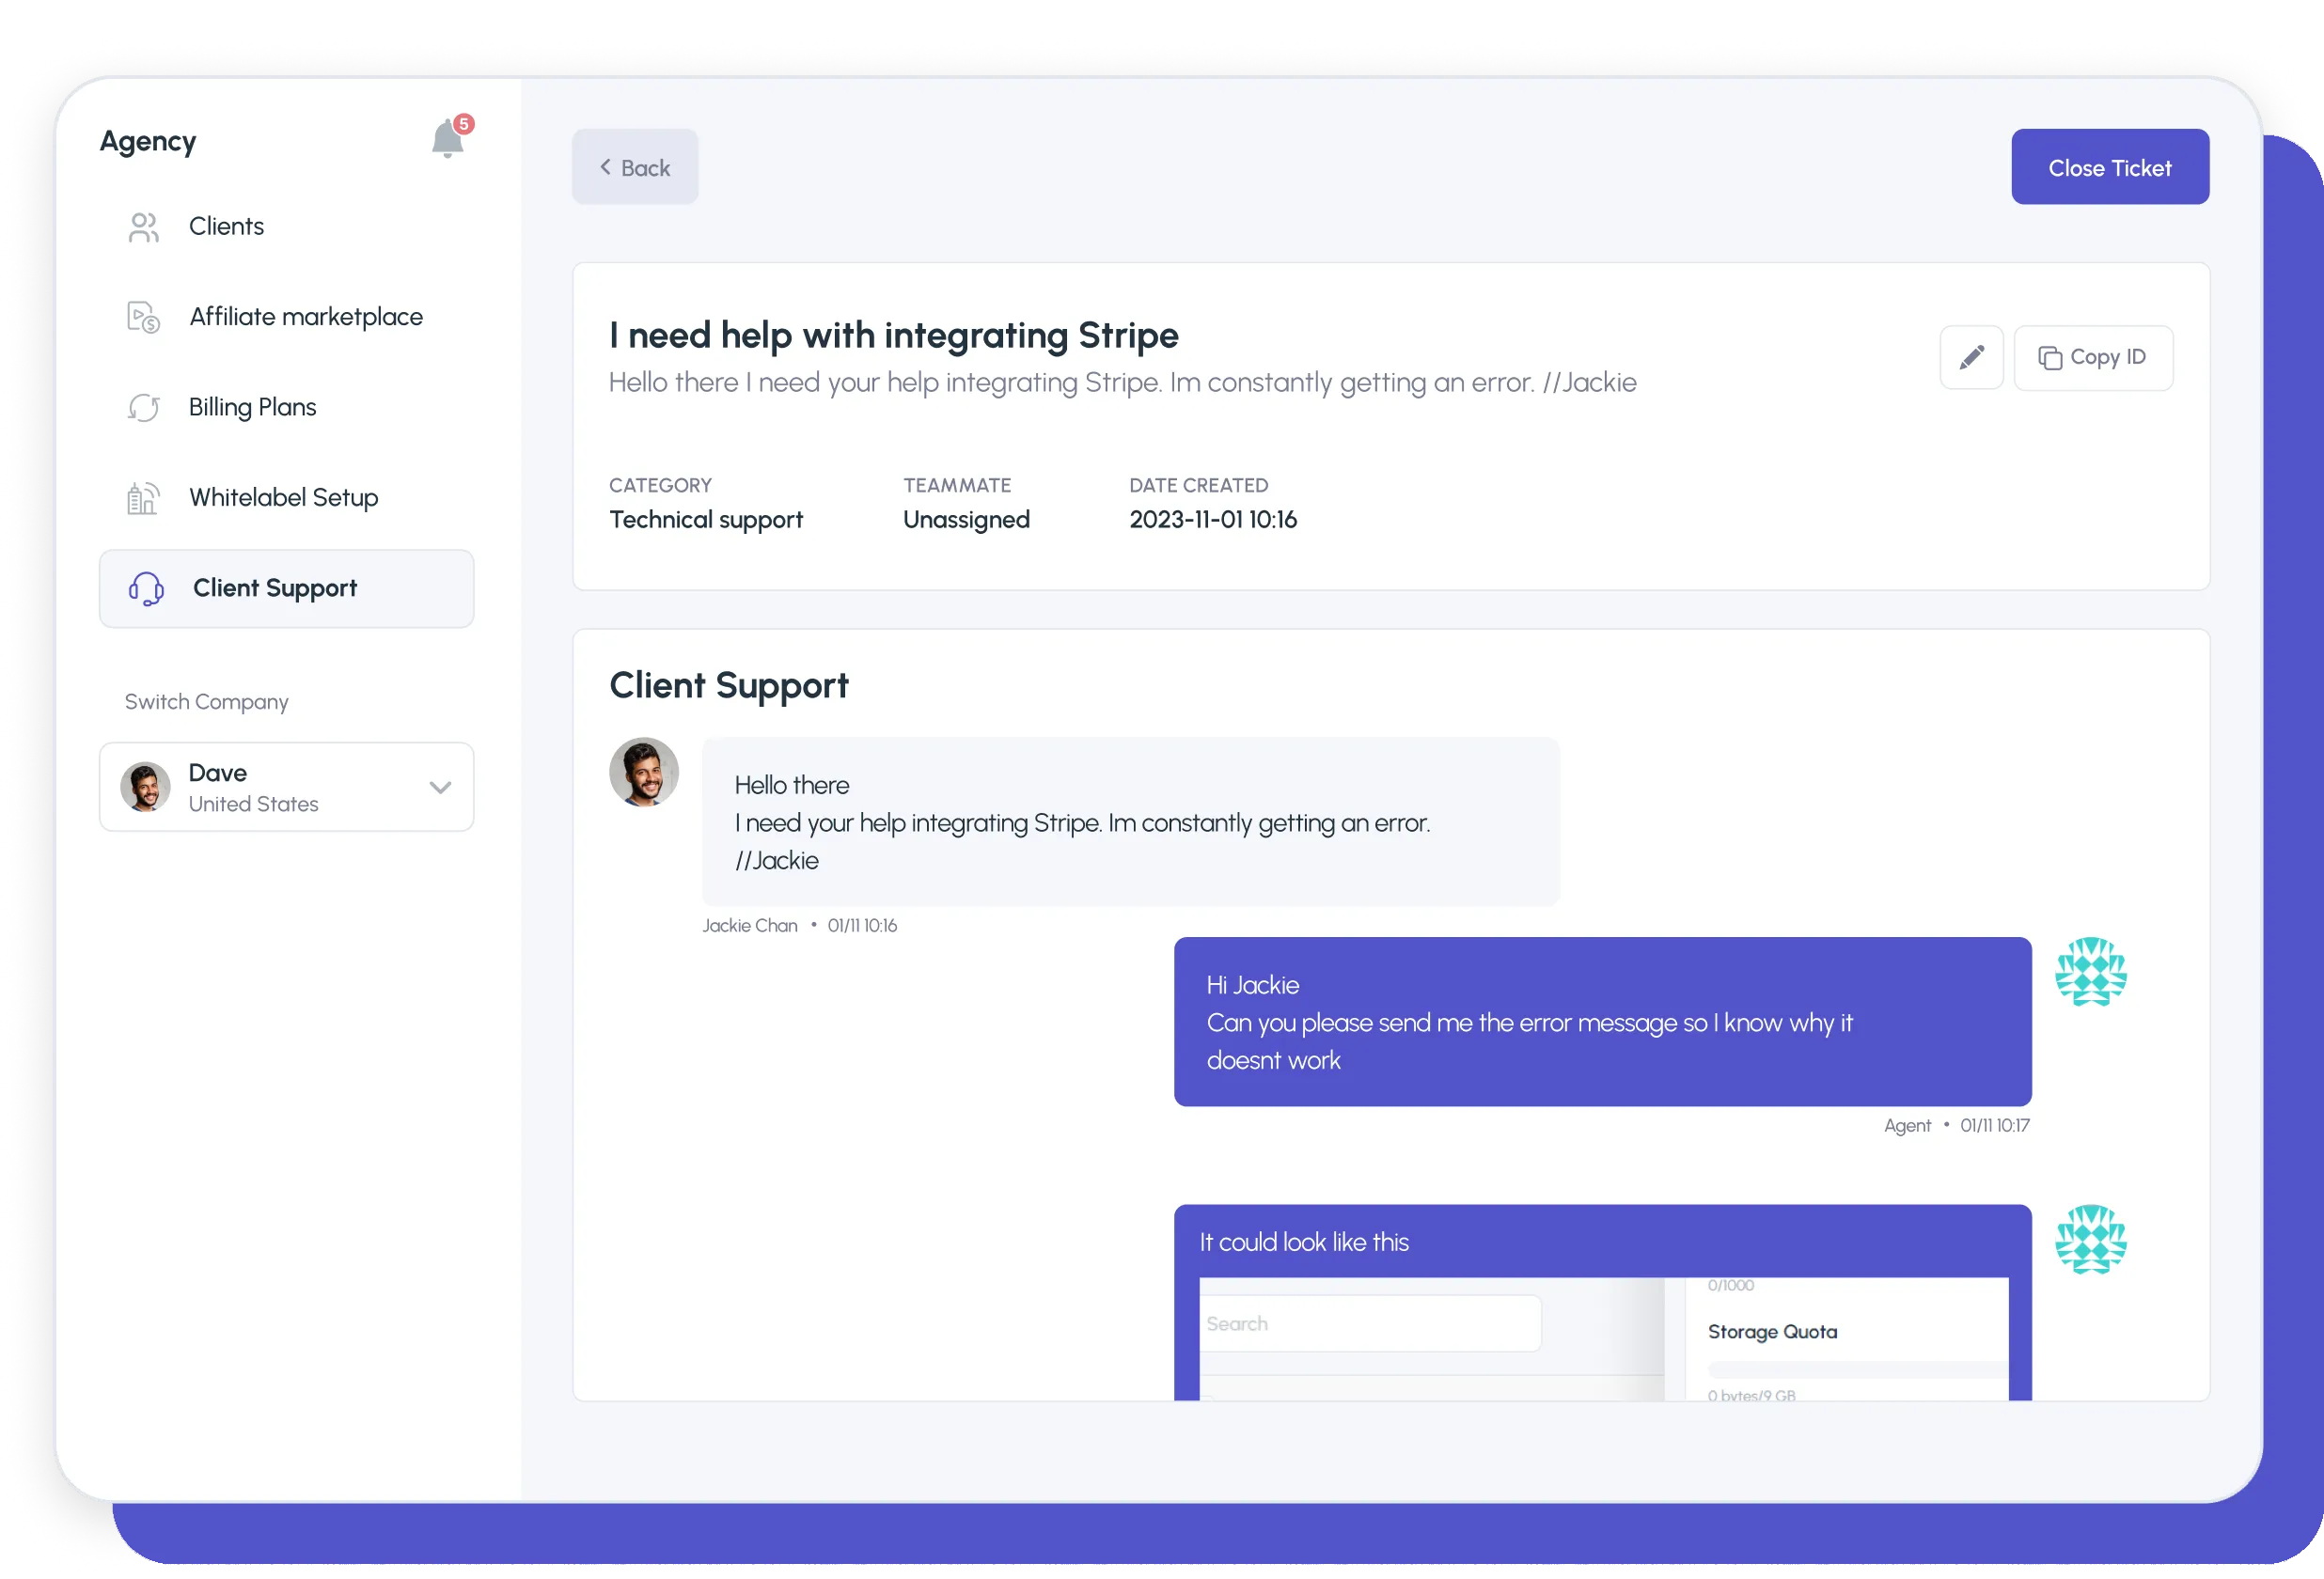Click the Billing Plans cycle icon
The width and height of the screenshot is (2324, 1579).
coord(144,408)
